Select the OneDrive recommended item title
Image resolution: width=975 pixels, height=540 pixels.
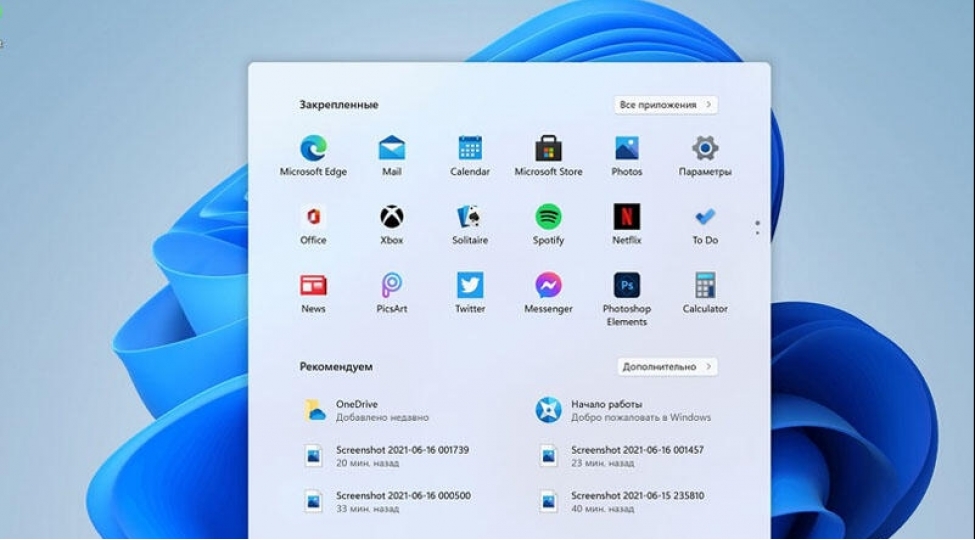tap(357, 404)
